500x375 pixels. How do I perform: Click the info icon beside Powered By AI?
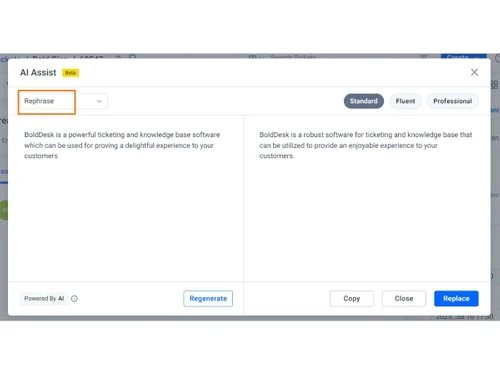(x=74, y=299)
